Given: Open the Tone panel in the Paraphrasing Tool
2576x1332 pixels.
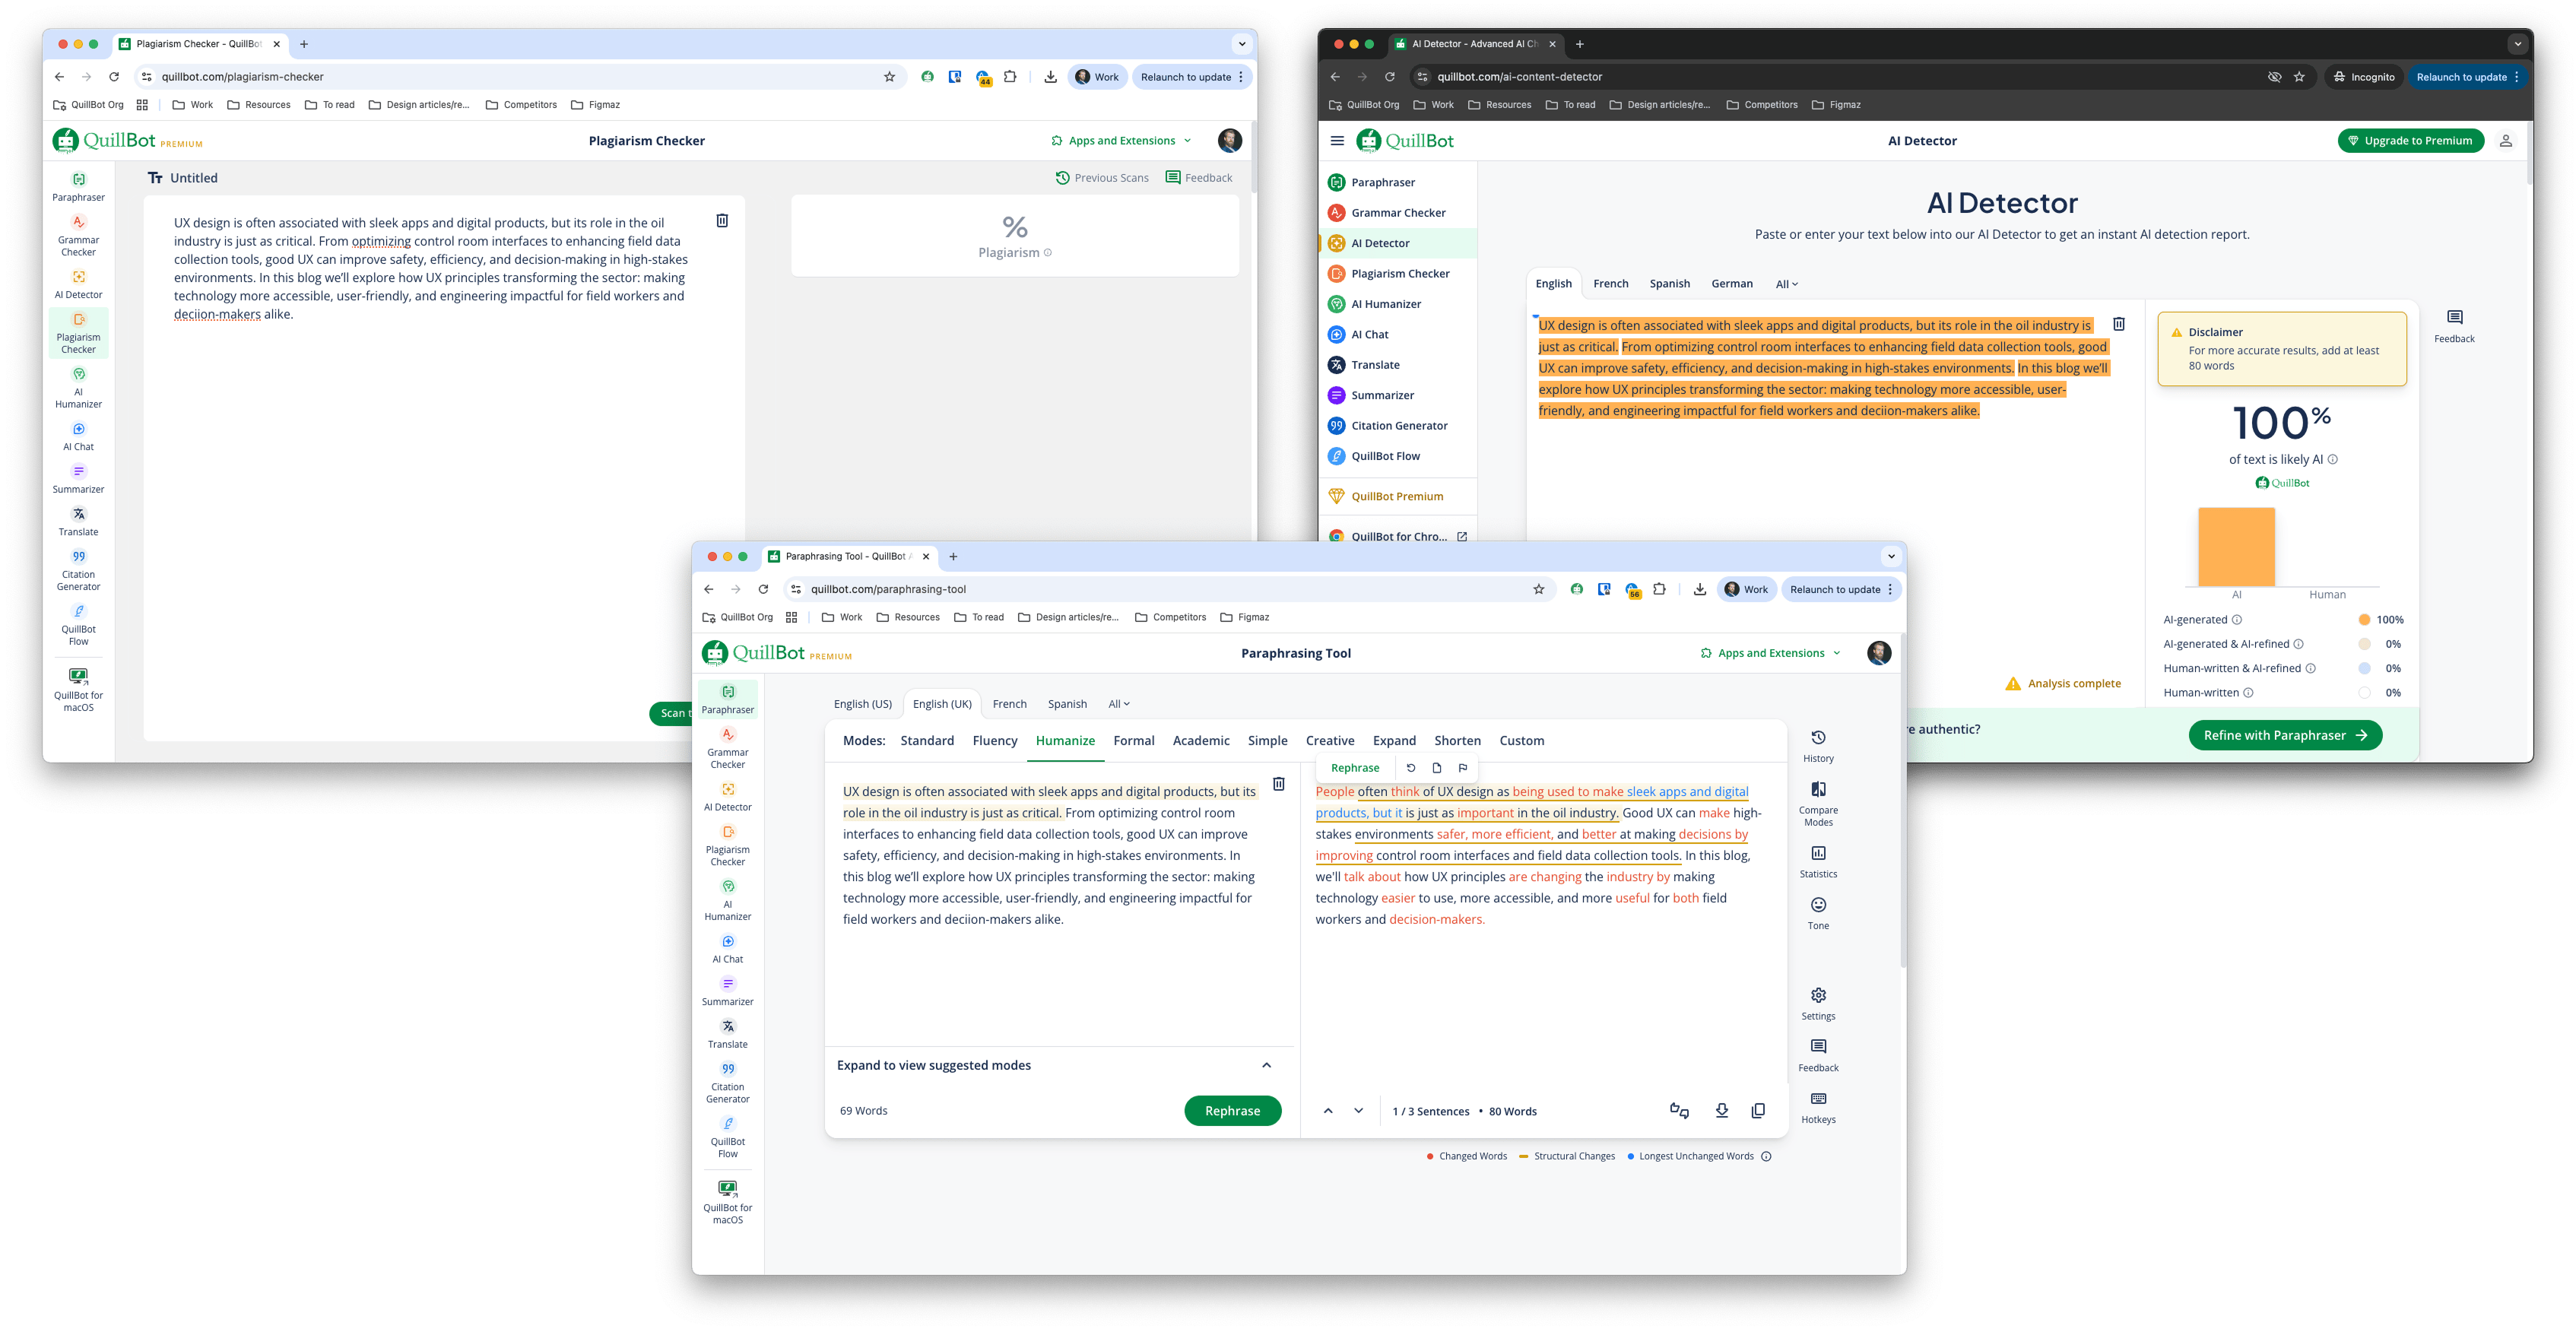Looking at the screenshot, I should [x=1817, y=913].
